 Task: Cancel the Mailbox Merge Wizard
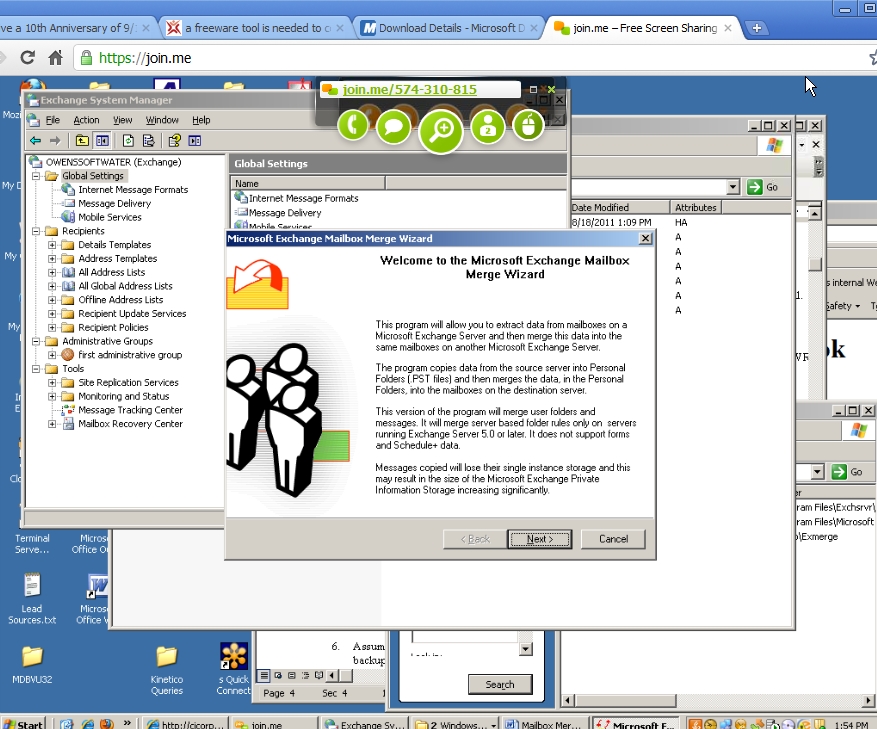tap(613, 539)
